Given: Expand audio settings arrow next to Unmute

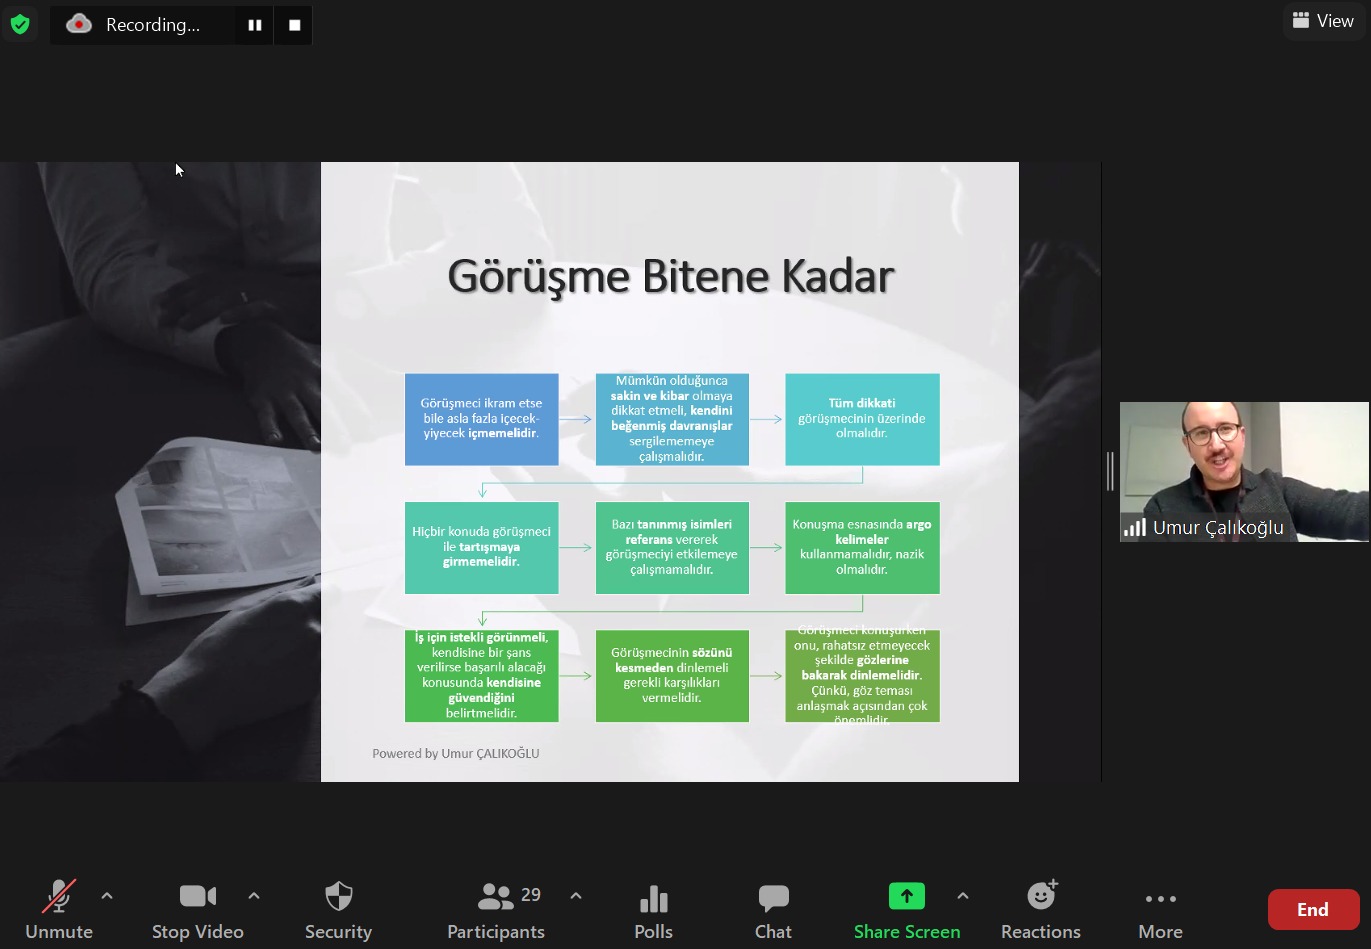Looking at the screenshot, I should 107,896.
